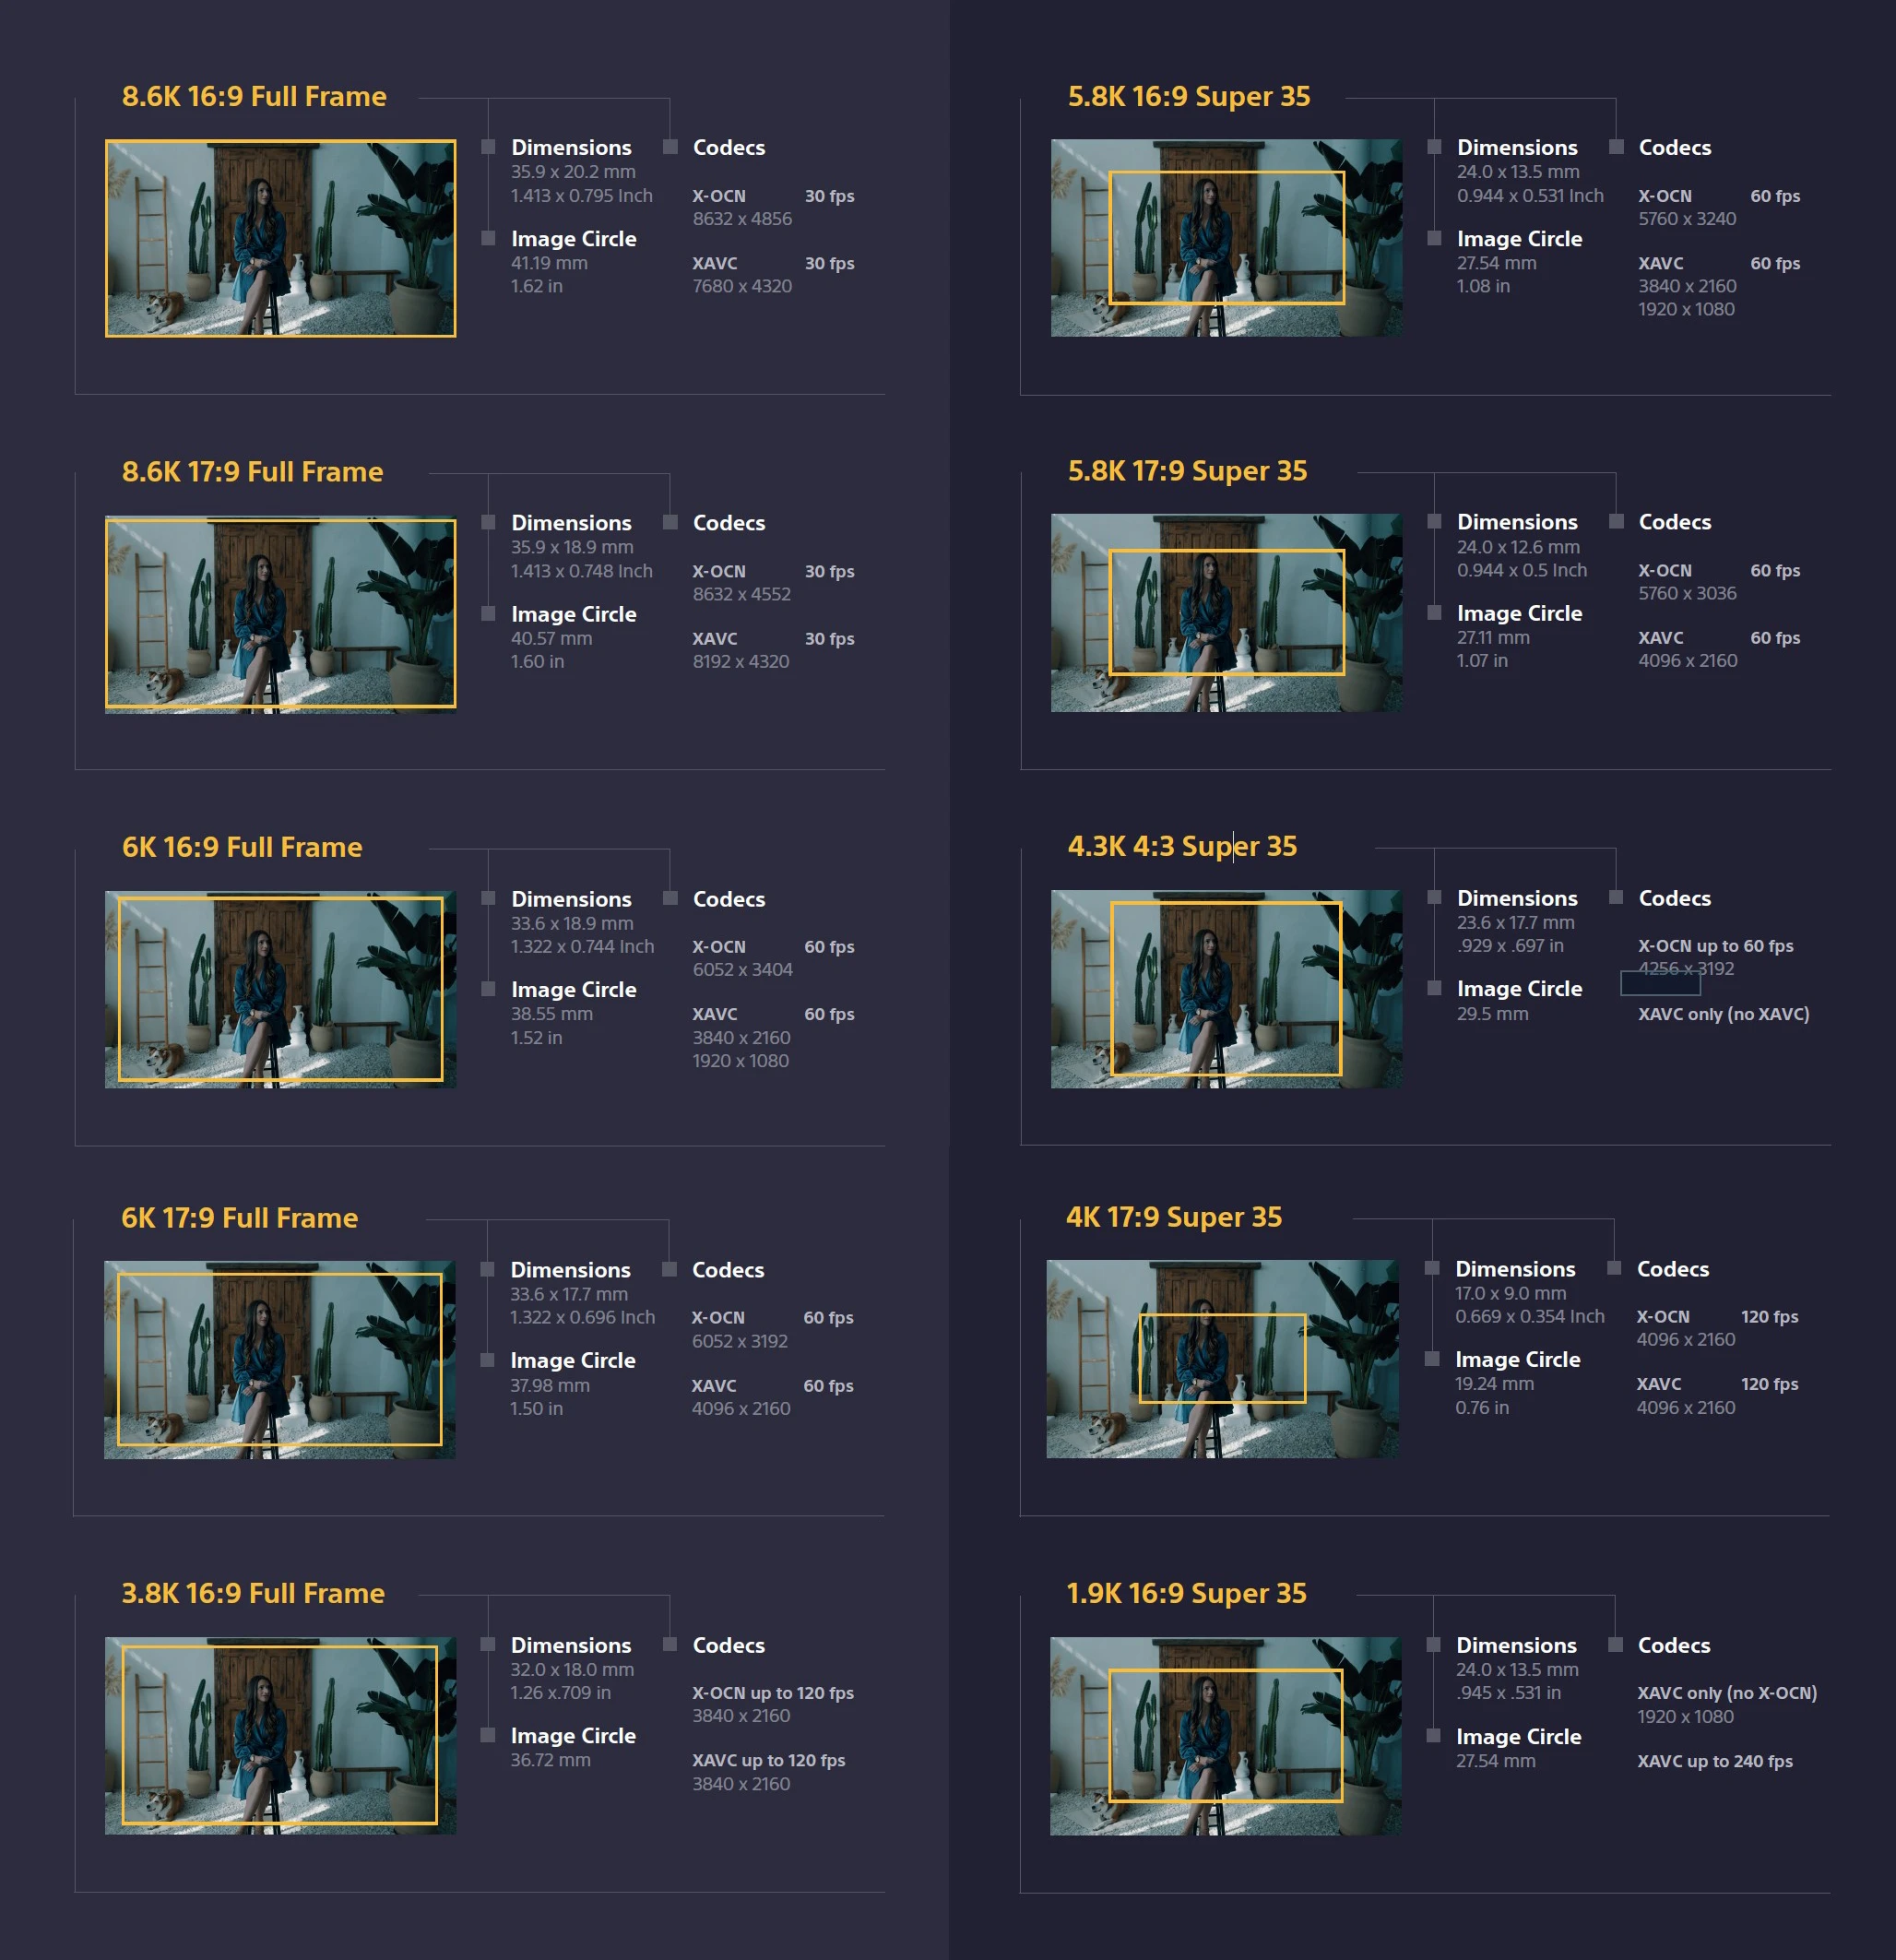Click the '1.413 x 0.795 Inch' value
The image size is (1896, 1960).
click(581, 195)
